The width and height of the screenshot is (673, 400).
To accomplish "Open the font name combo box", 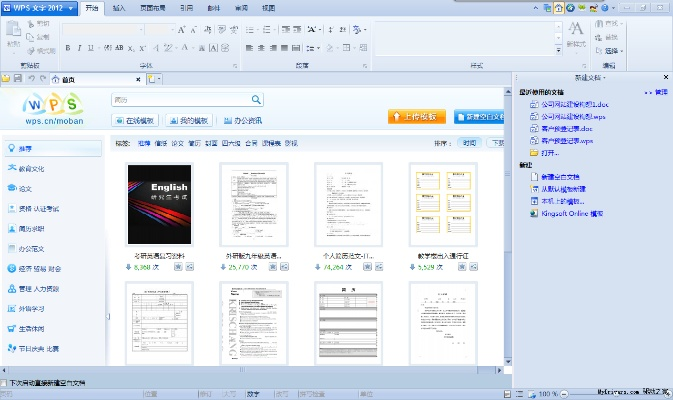I will [103, 30].
